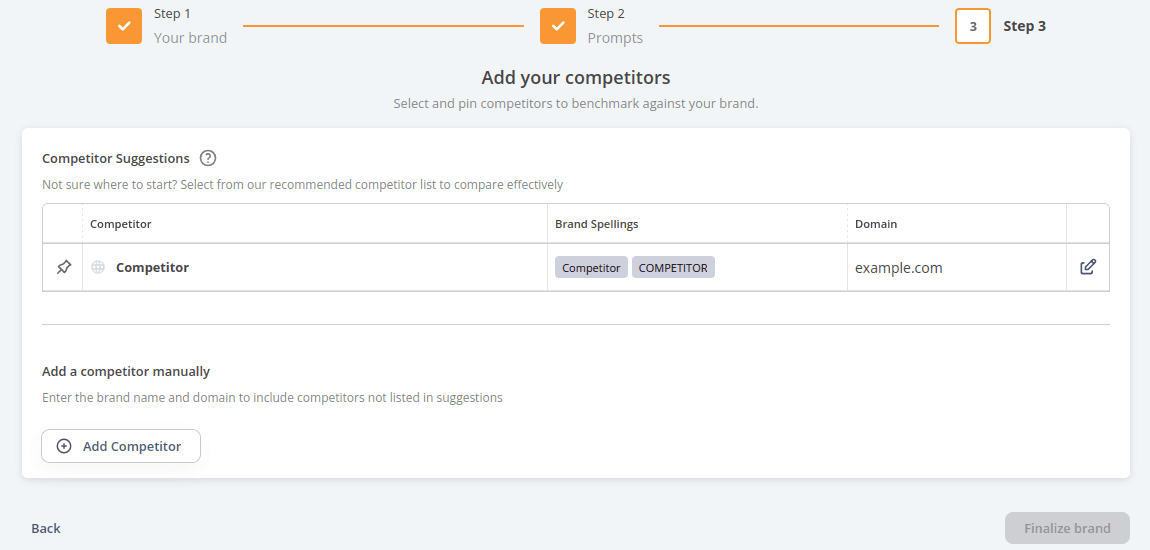The image size is (1150, 550).
Task: Pin the Competitor row
Action: coord(64,268)
